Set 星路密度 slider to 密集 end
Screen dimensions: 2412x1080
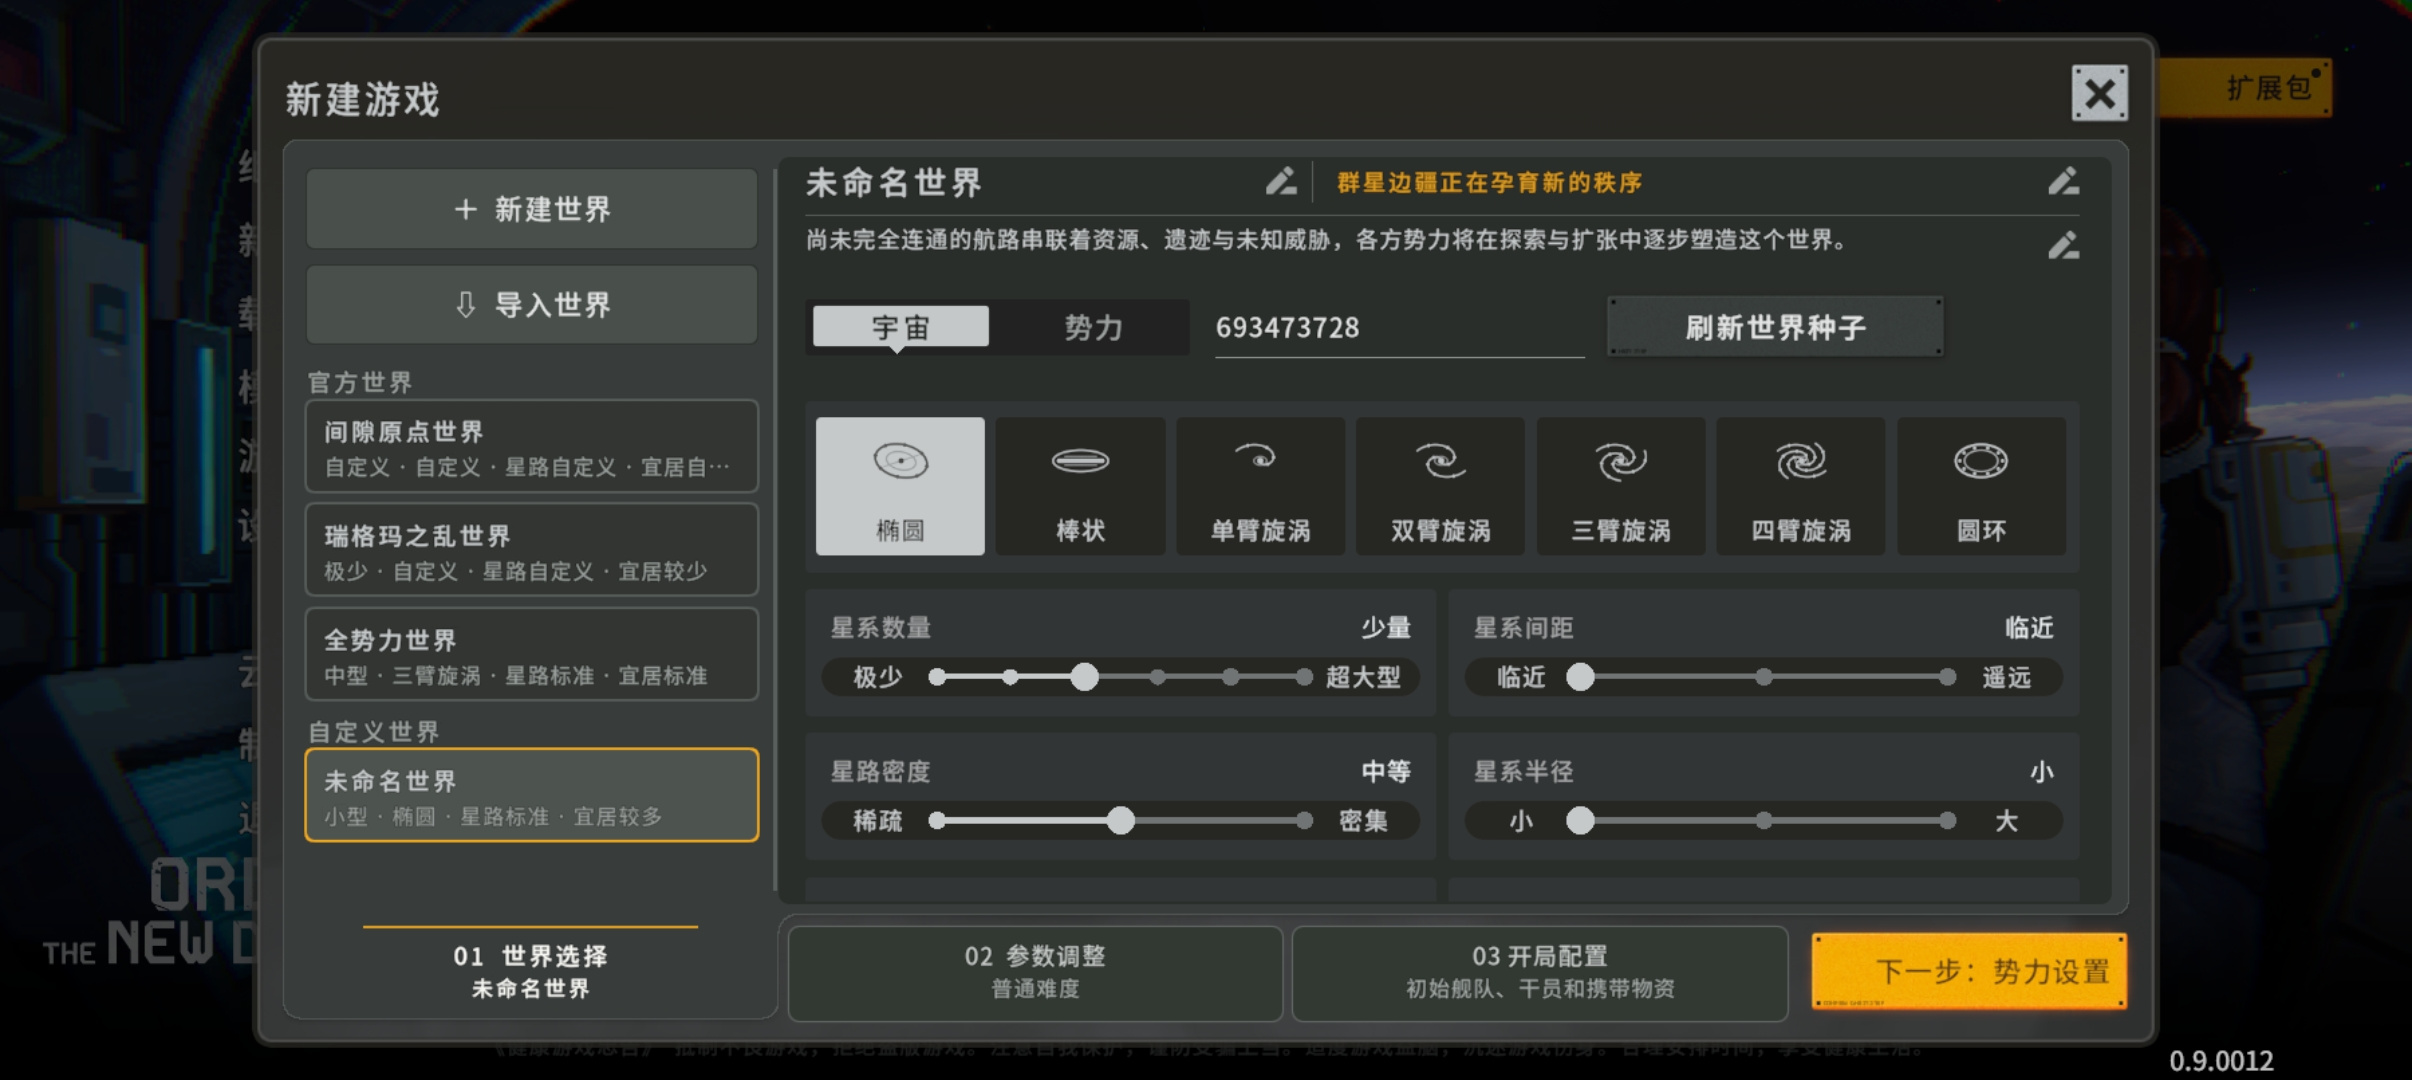1304,821
